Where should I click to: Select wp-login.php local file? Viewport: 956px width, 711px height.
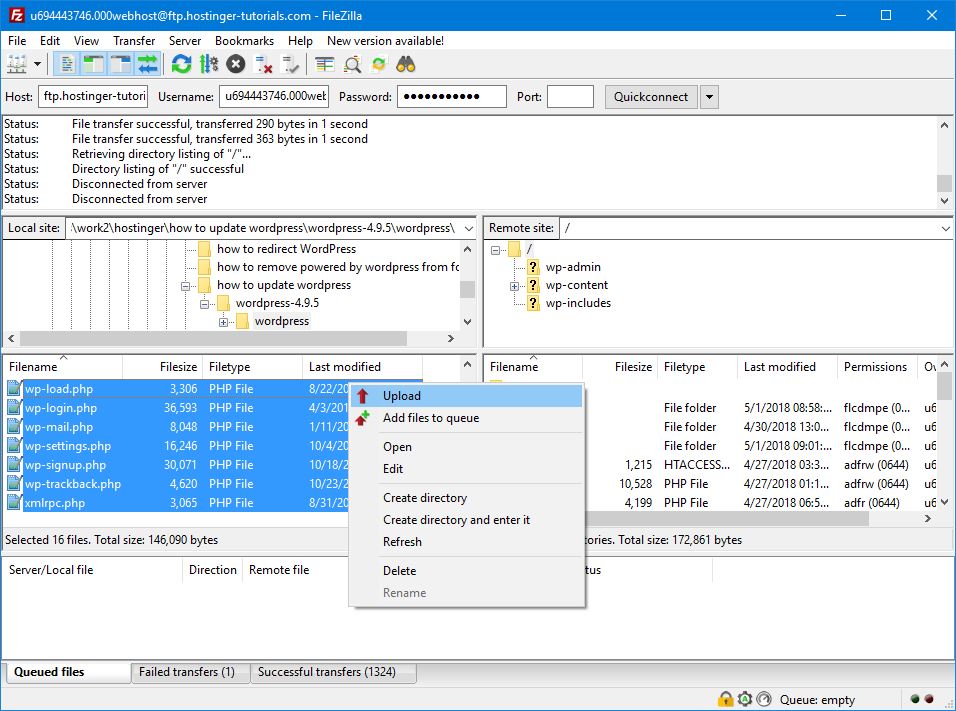[x=60, y=408]
